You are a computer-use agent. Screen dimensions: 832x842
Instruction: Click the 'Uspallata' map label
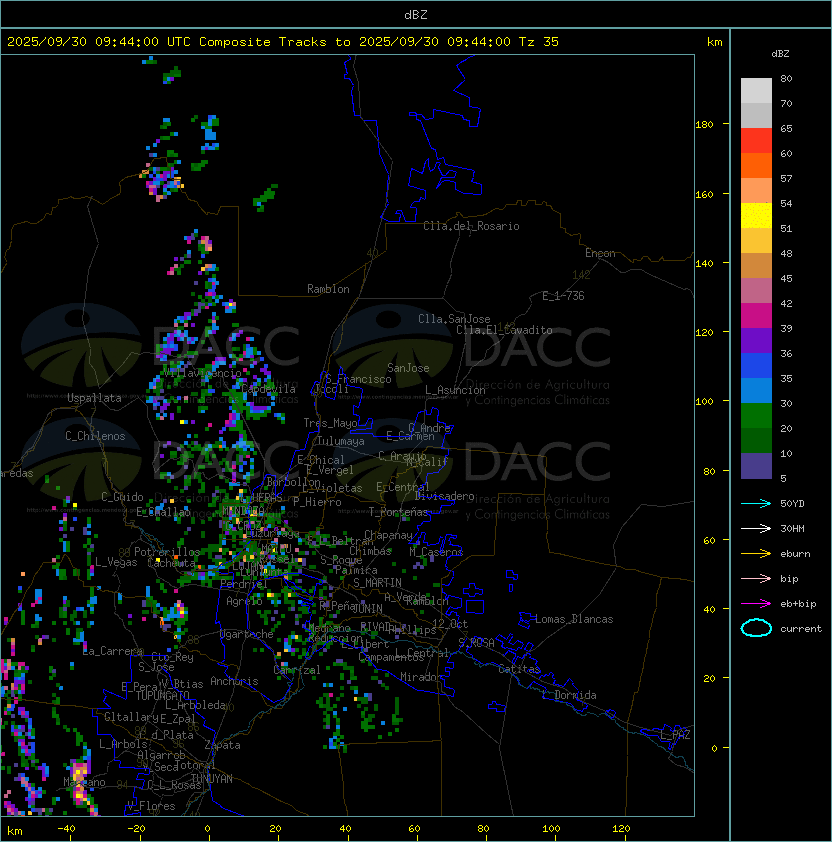pyautogui.click(x=94, y=398)
